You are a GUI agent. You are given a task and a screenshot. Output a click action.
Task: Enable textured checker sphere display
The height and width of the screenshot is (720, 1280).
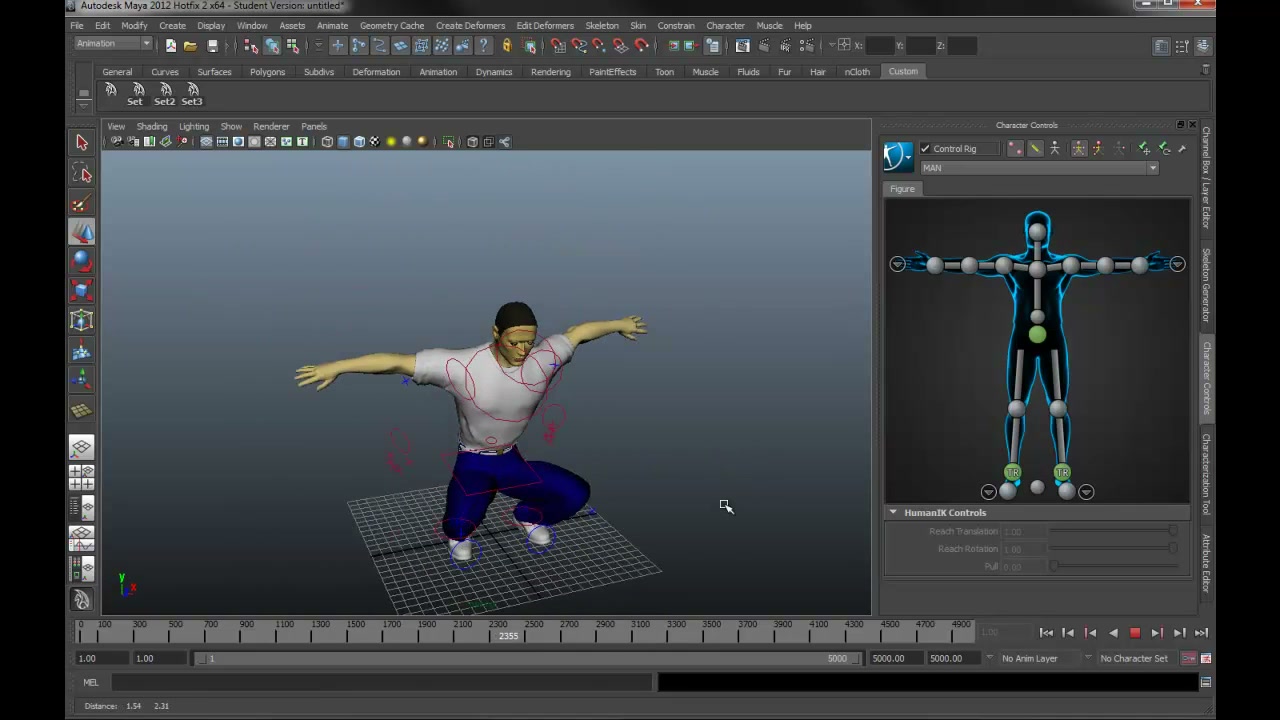(x=375, y=142)
